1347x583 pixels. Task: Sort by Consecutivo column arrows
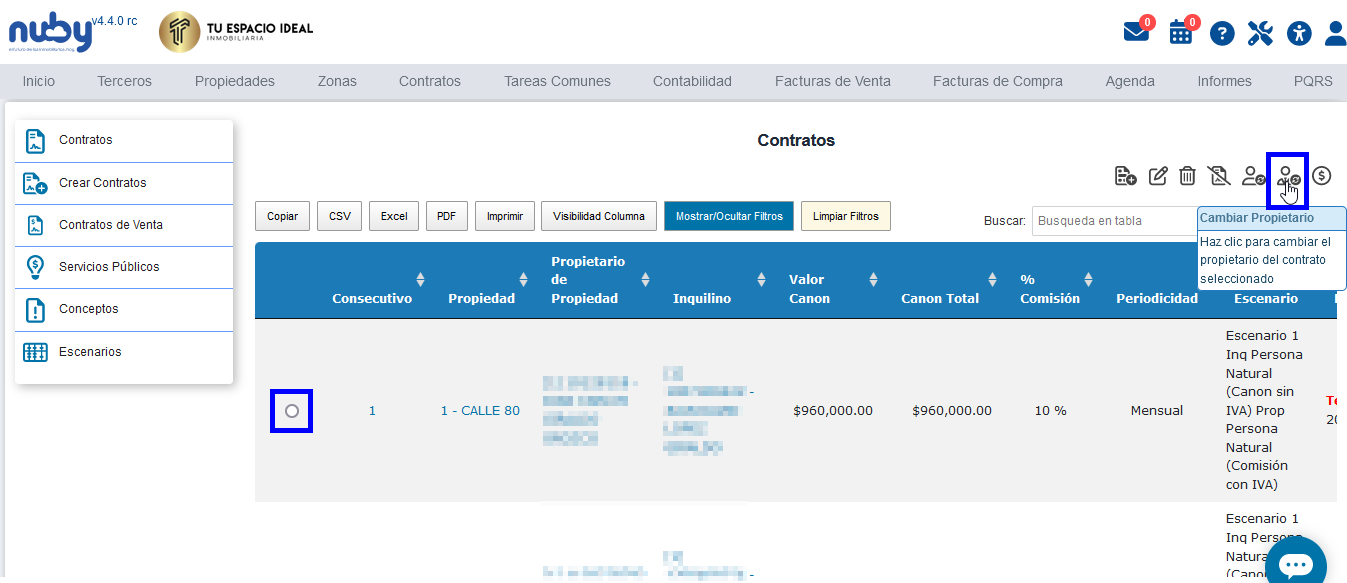[421, 279]
